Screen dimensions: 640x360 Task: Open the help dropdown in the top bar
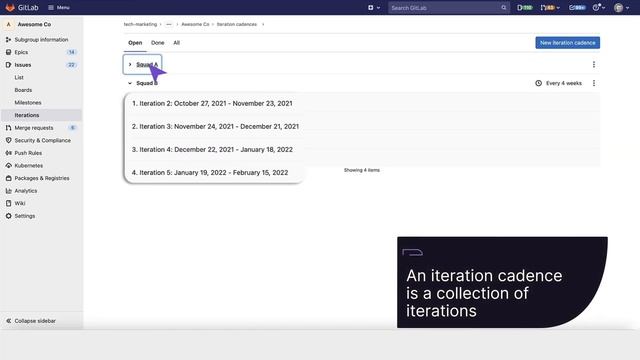click(x=599, y=7)
